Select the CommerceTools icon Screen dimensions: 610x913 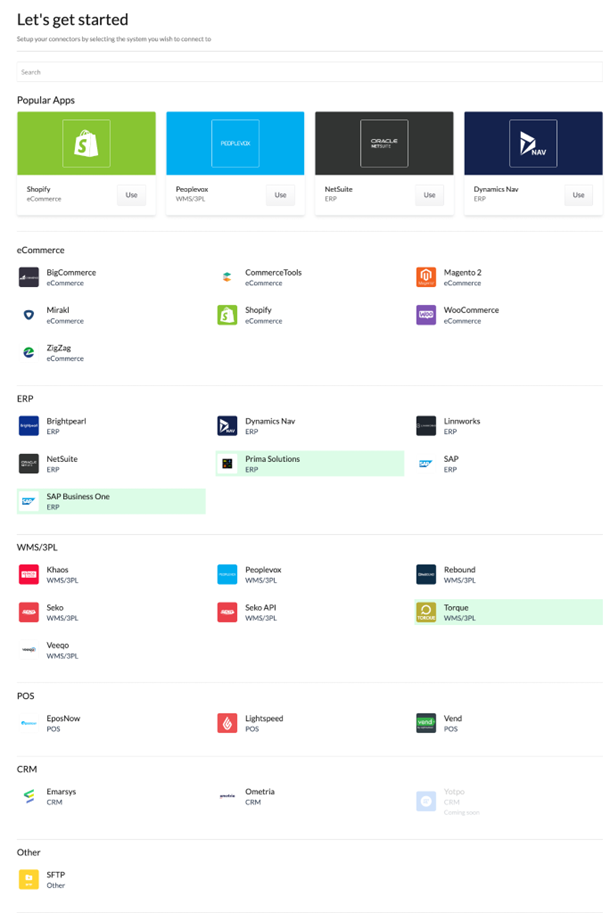point(227,277)
